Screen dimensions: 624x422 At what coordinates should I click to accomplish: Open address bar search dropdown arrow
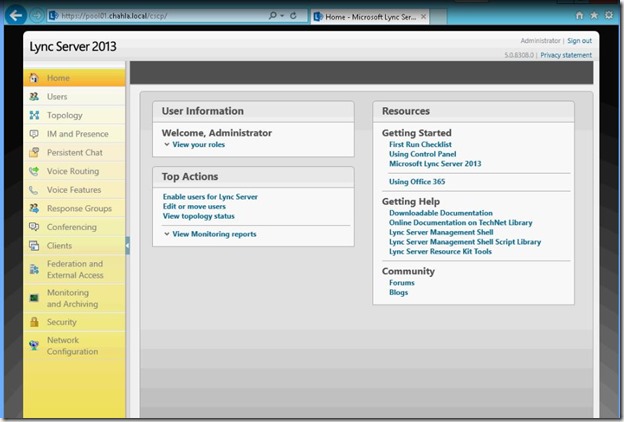pos(282,16)
